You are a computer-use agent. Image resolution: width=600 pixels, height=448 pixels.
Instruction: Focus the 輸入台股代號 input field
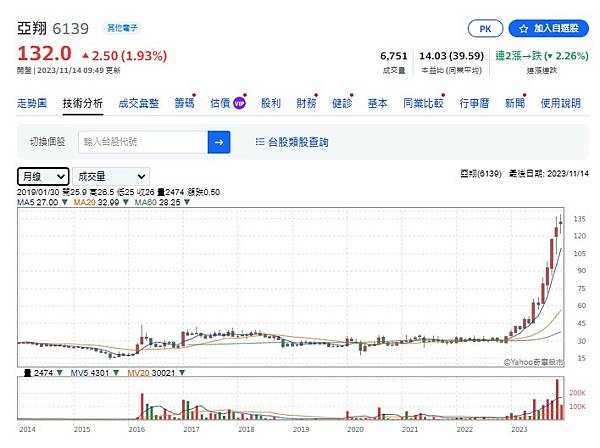[143, 142]
